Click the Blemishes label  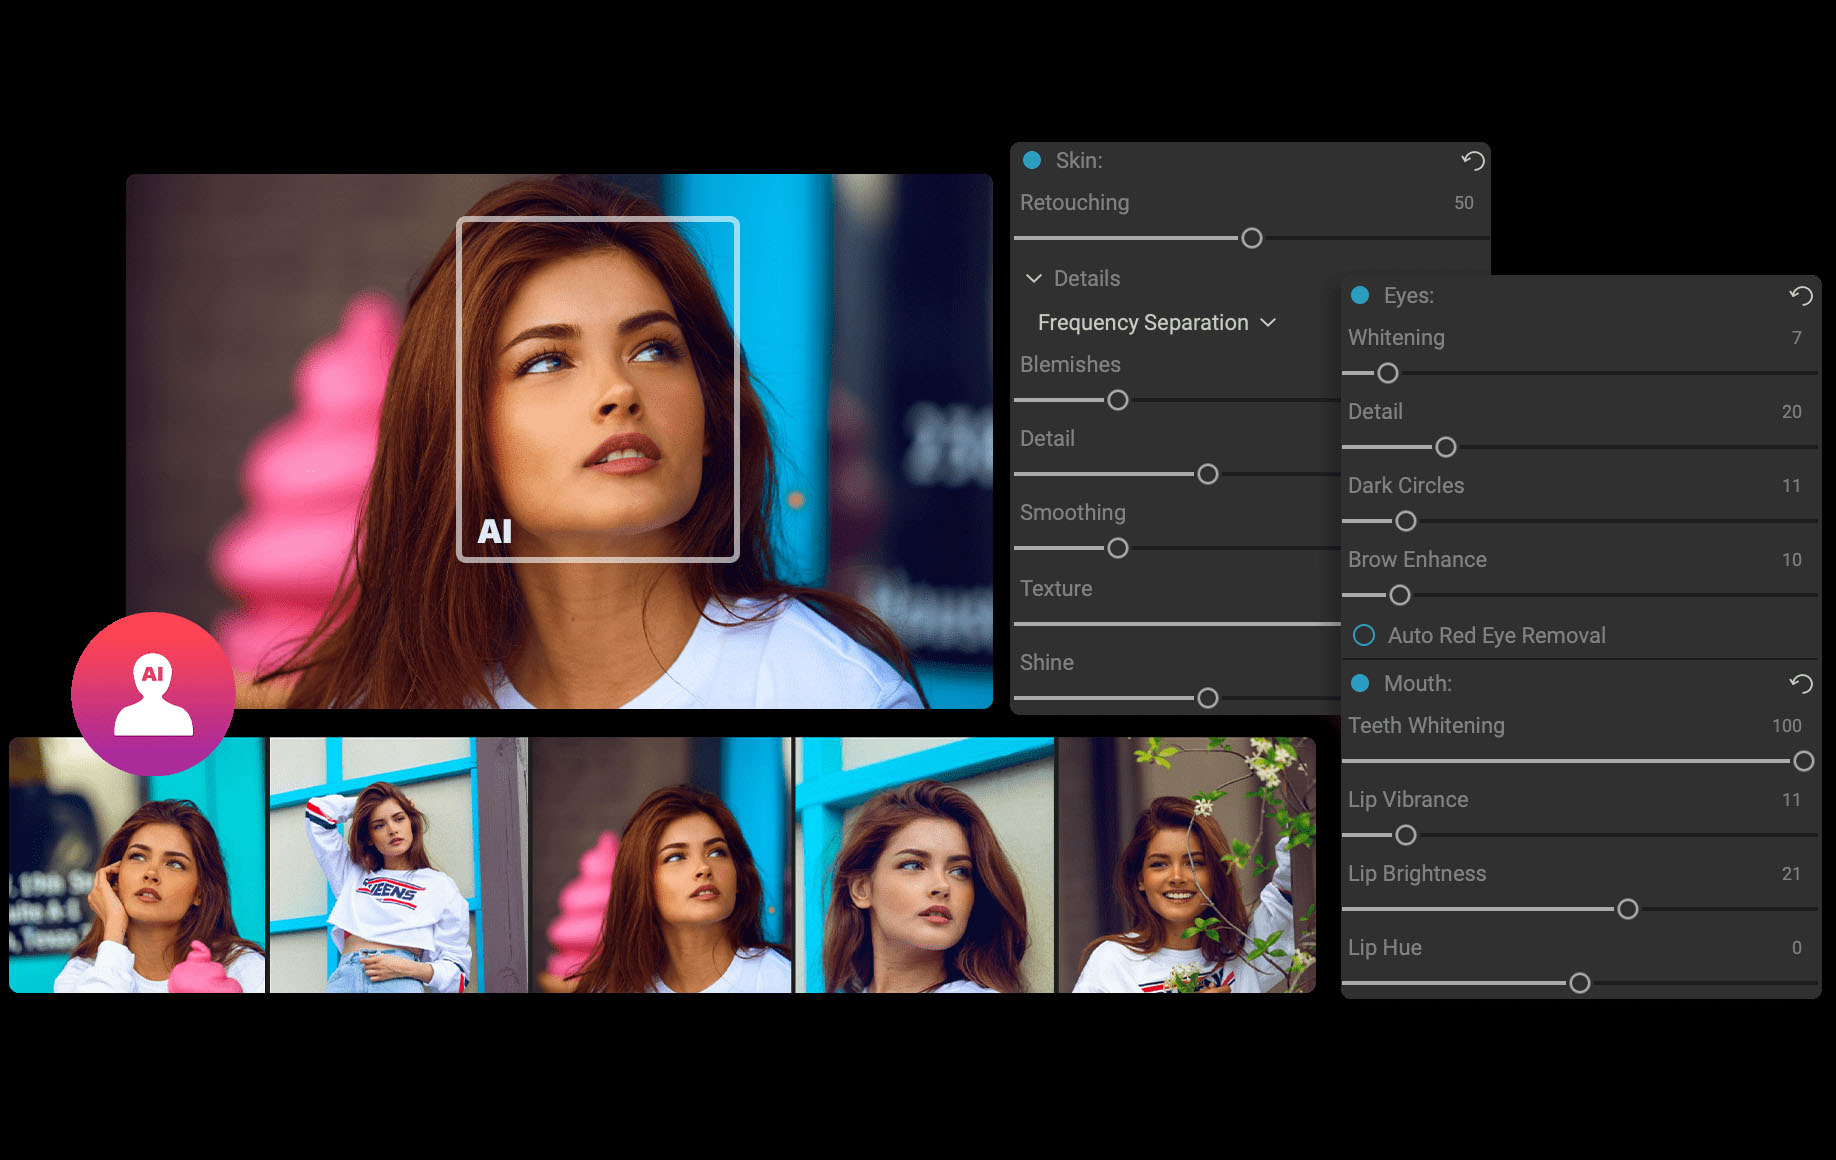coord(1070,364)
